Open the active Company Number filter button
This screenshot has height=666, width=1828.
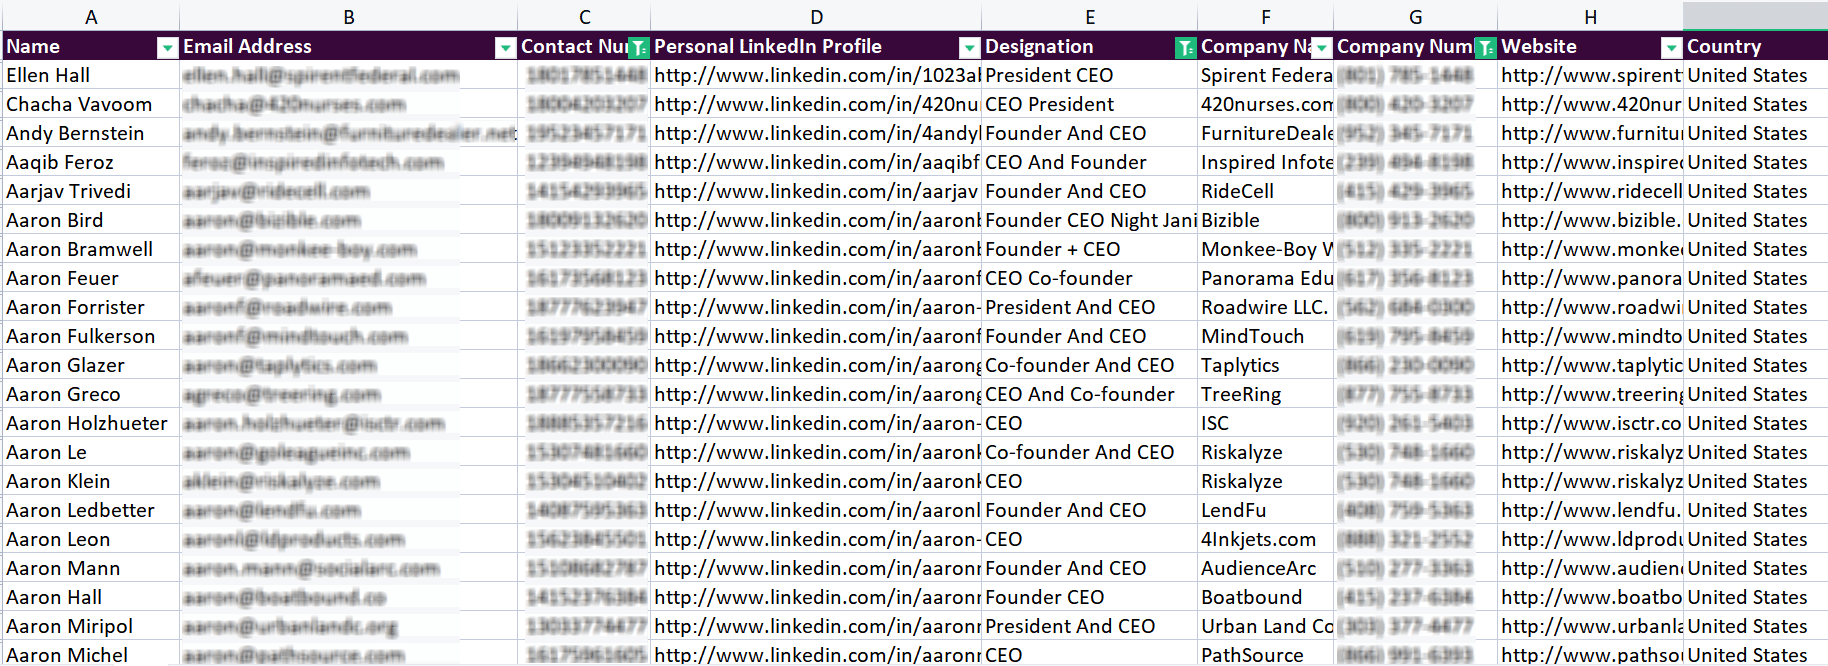(x=1485, y=47)
